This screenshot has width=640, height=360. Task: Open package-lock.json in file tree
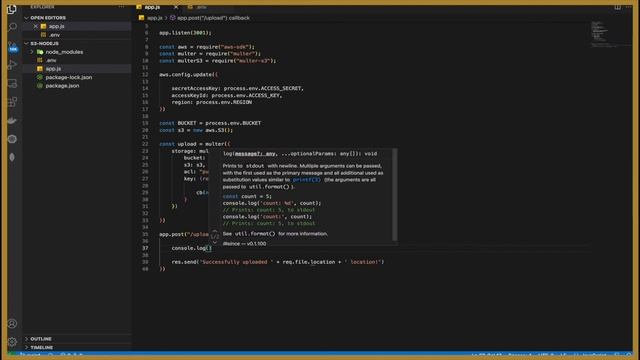pyautogui.click(x=69, y=77)
